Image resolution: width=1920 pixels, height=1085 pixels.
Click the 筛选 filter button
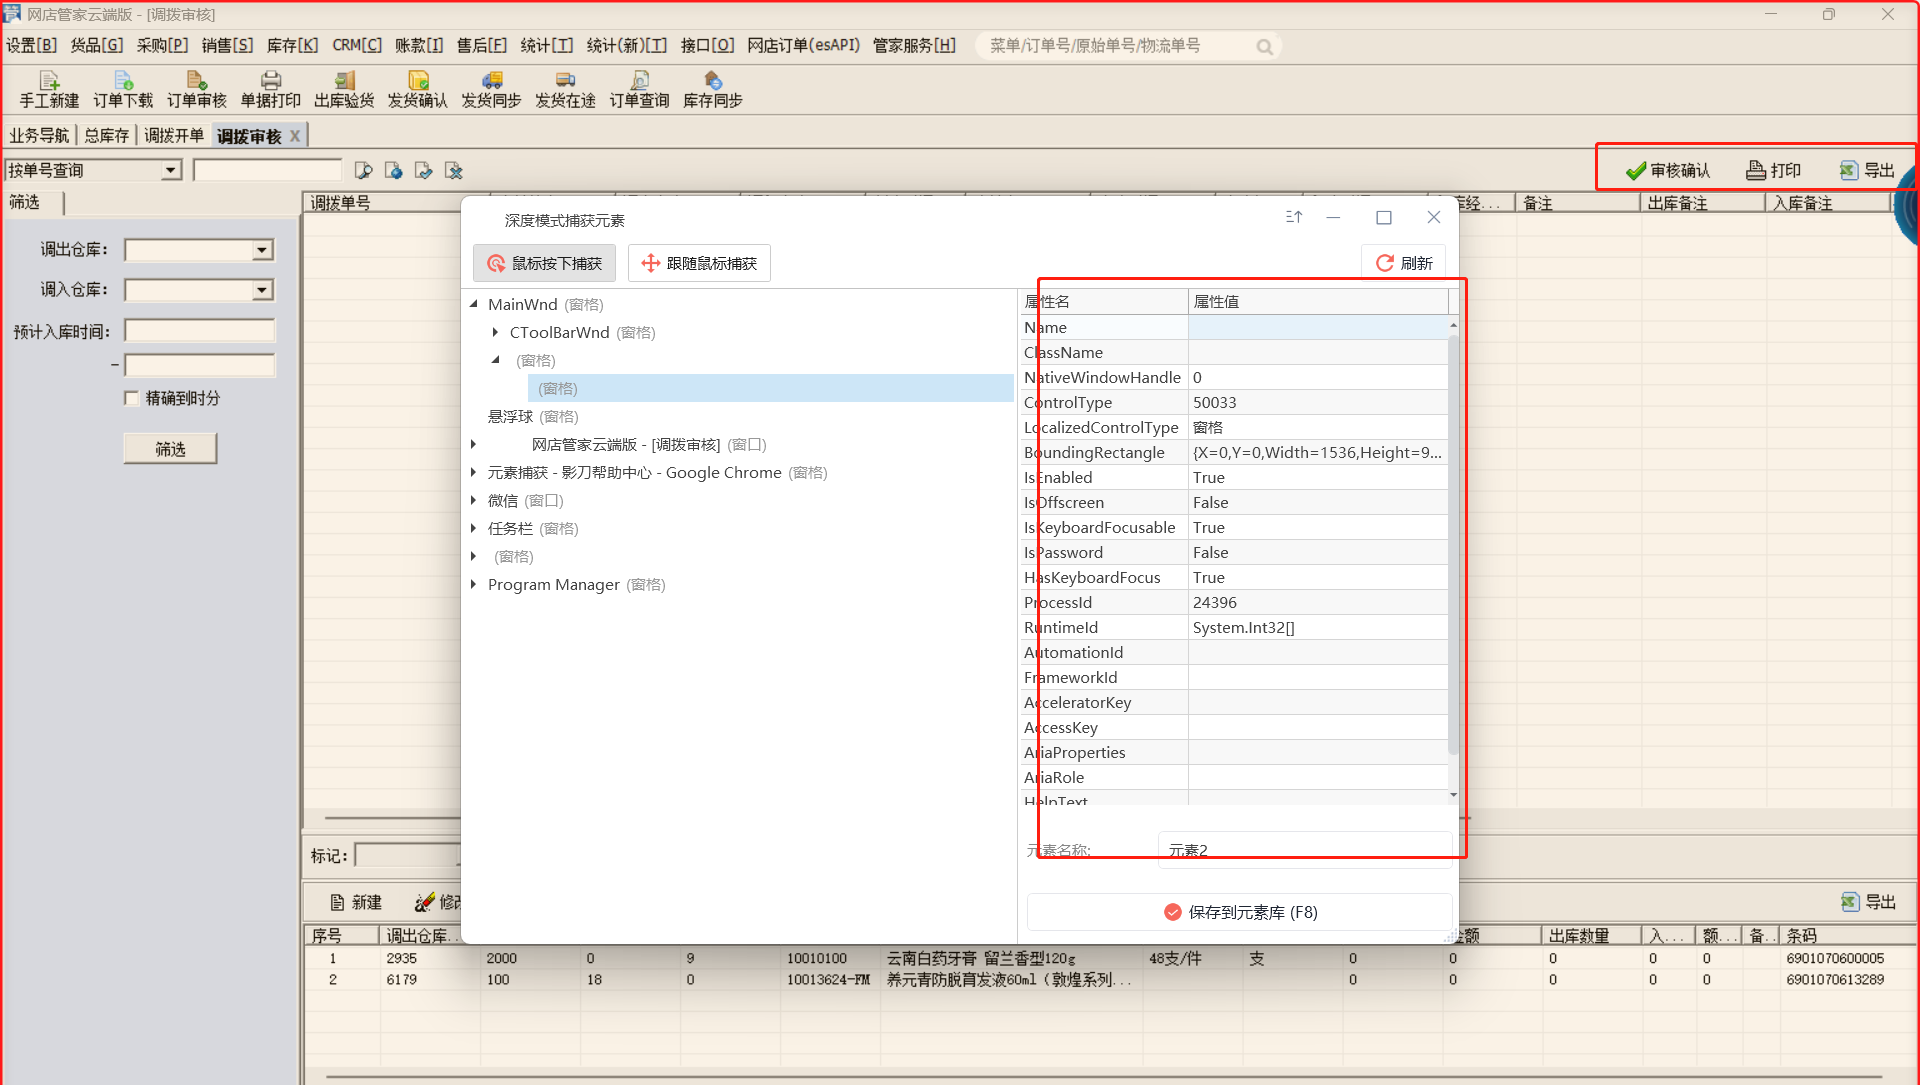click(x=170, y=449)
